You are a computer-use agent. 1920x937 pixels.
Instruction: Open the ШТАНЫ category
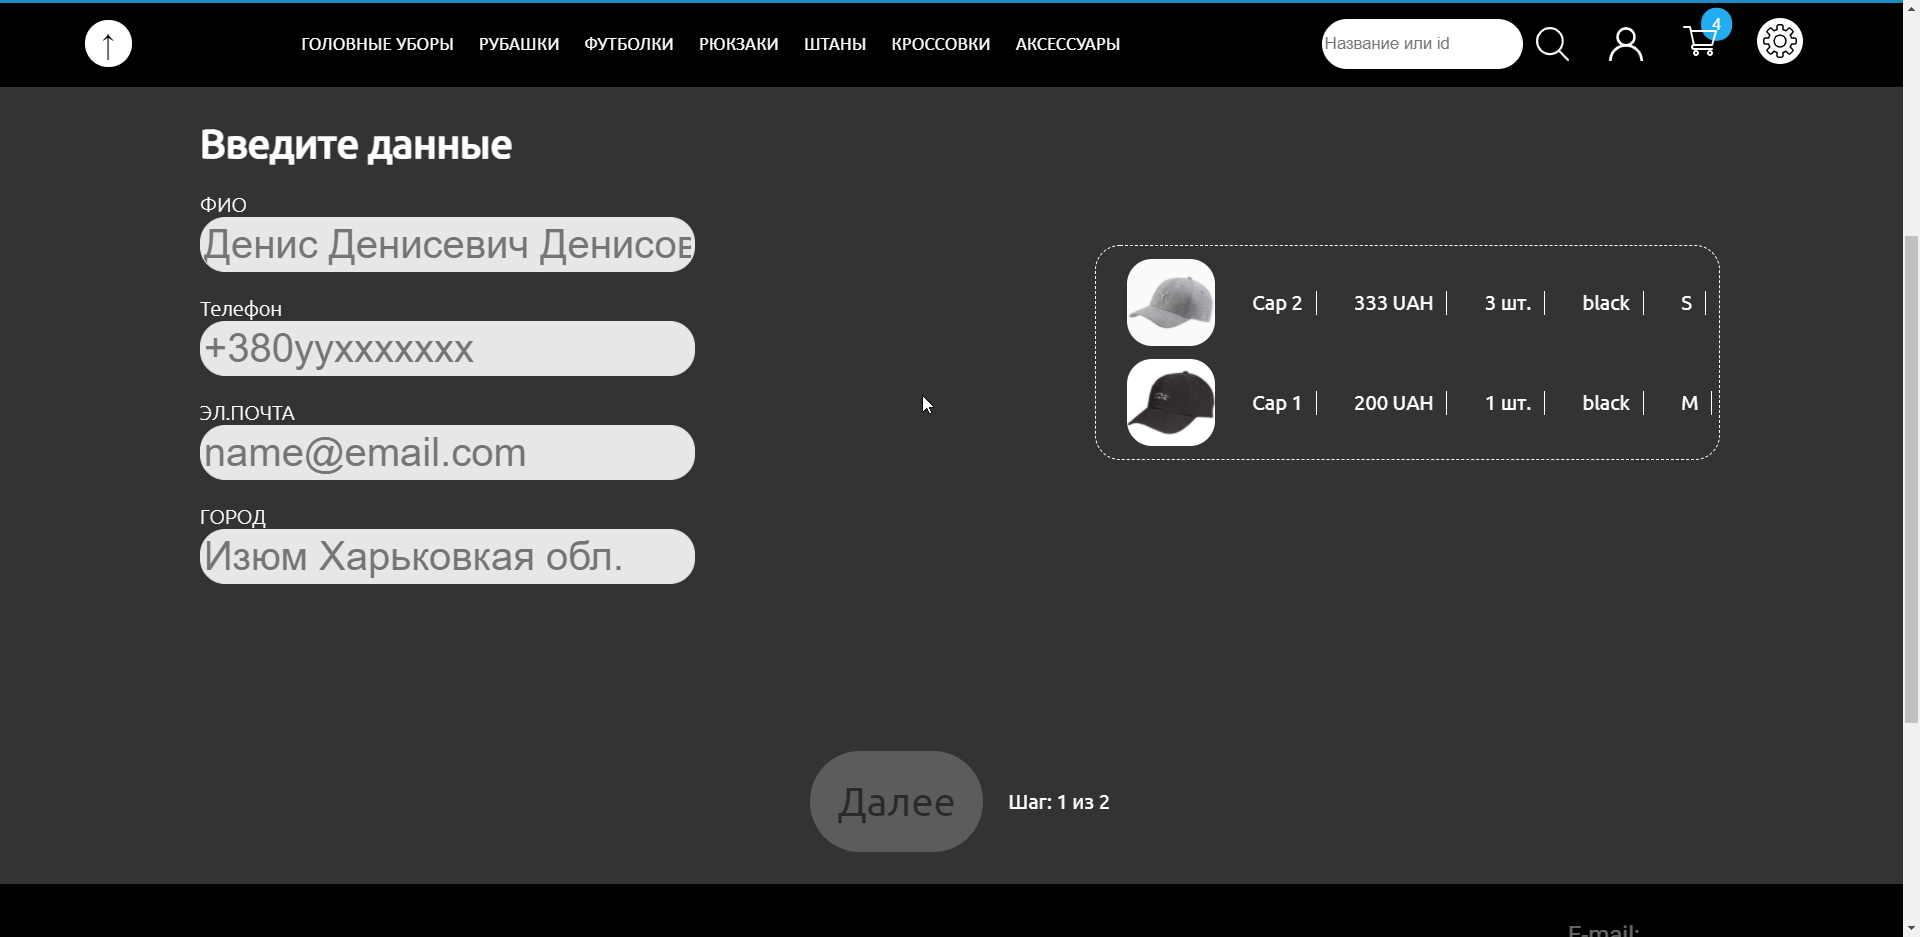click(x=835, y=44)
